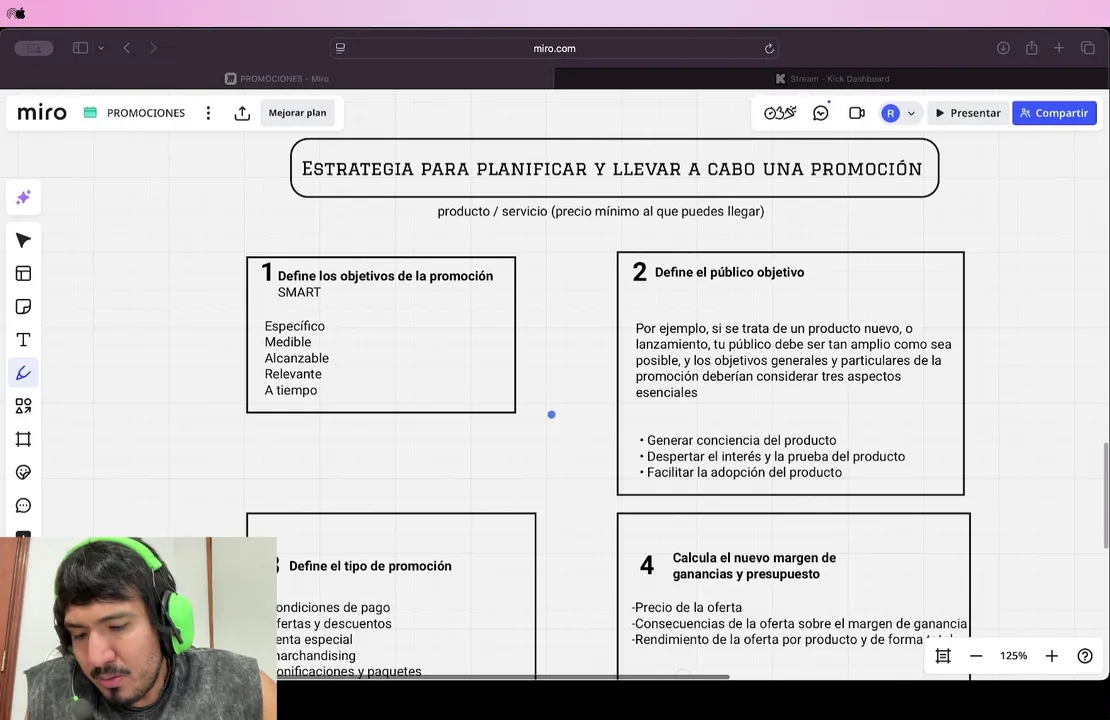
Task: Start video call camera icon
Action: 857,113
